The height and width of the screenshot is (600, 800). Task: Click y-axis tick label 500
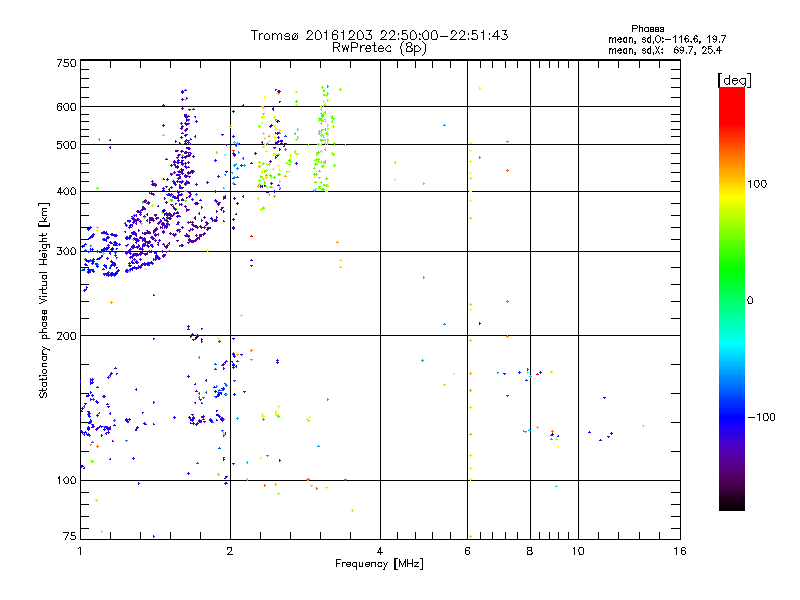point(66,145)
